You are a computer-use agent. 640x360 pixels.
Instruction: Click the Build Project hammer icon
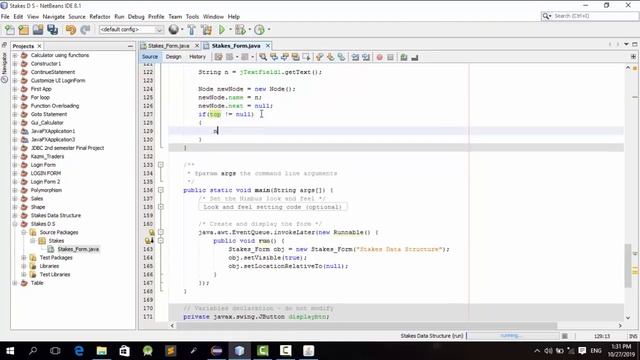pos(191,30)
